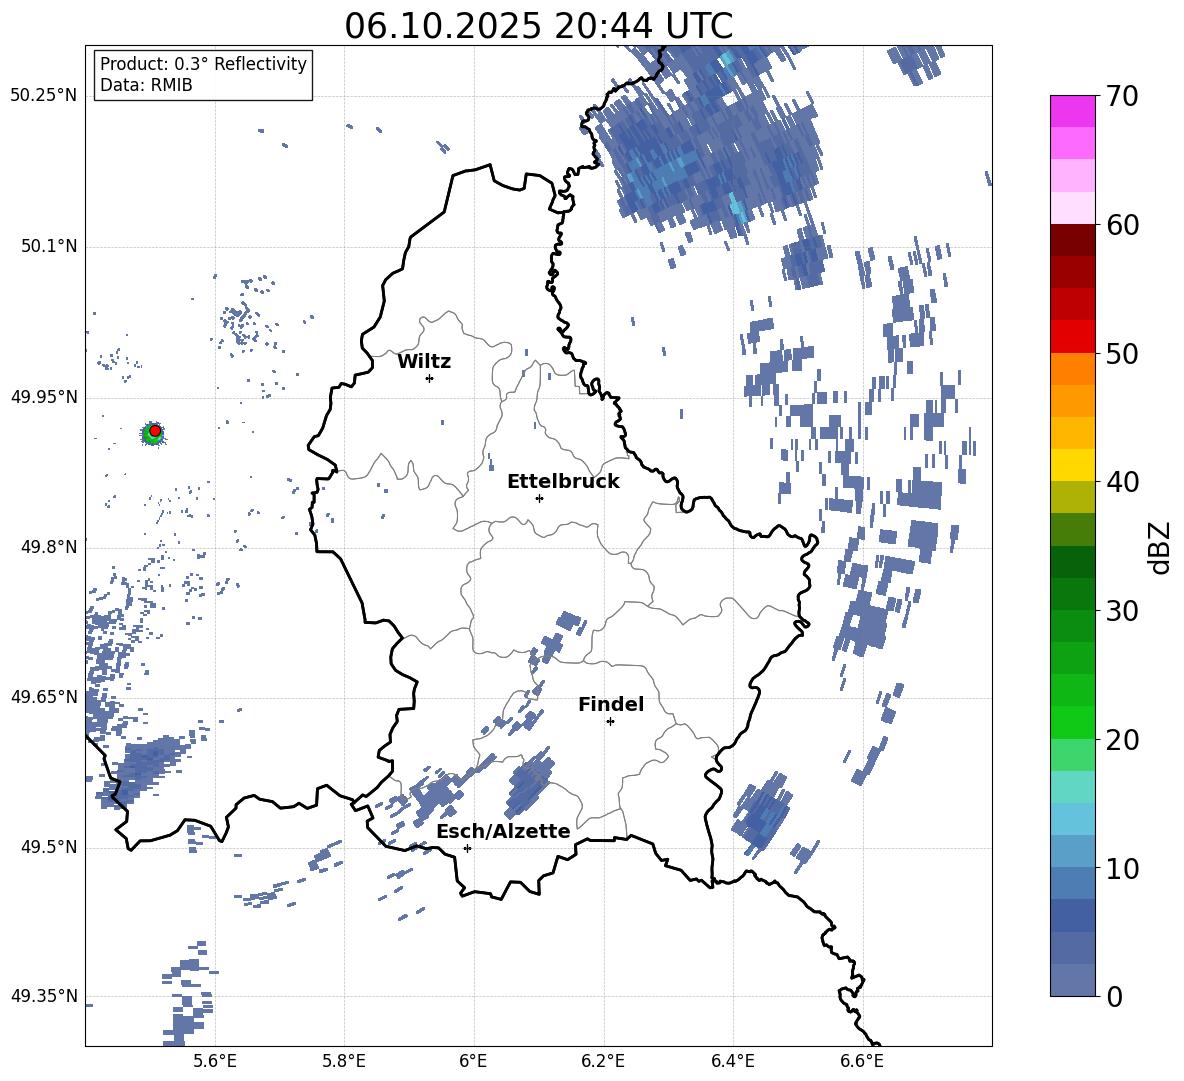This screenshot has height=1081, width=1184.
Task: Click the colorbar tick value 10
Action: coord(1122,868)
